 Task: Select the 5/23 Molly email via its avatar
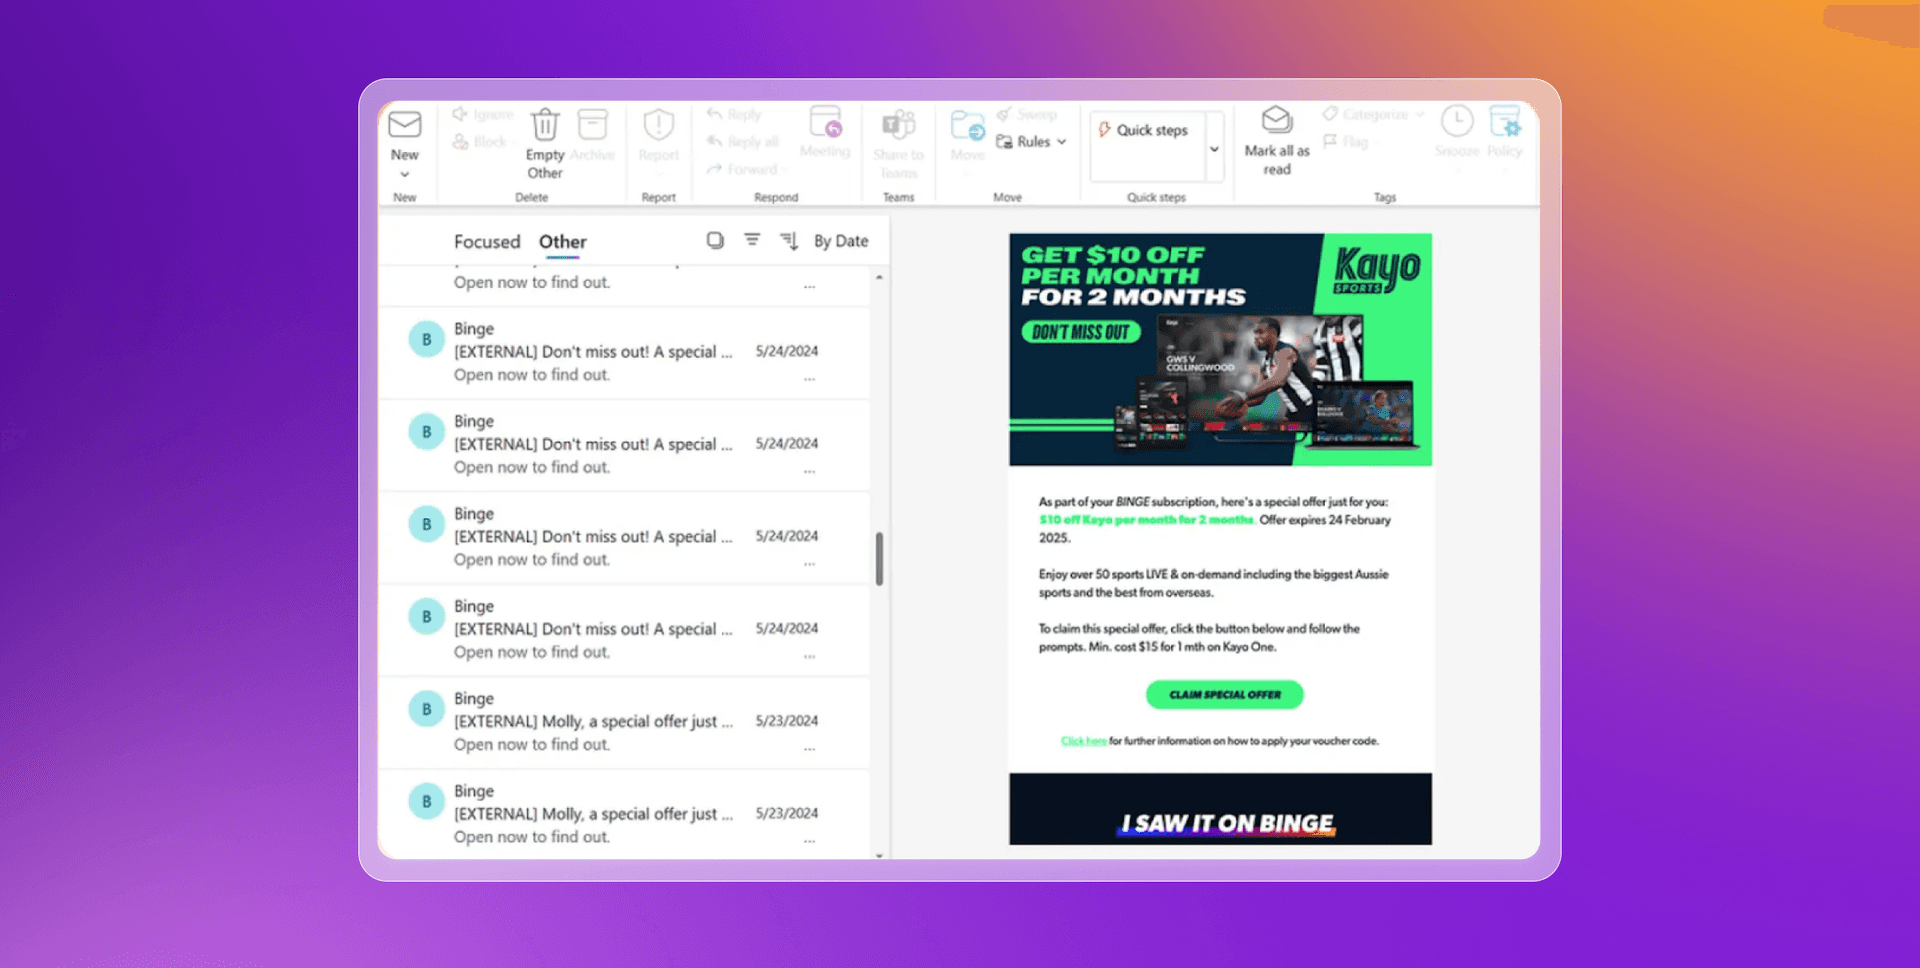click(x=426, y=707)
